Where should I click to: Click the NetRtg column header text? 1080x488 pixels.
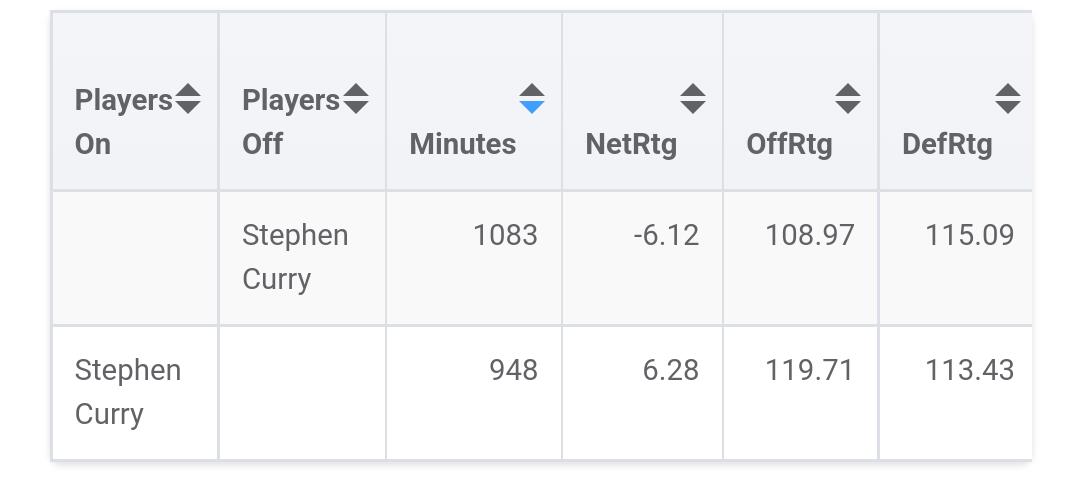(x=631, y=144)
